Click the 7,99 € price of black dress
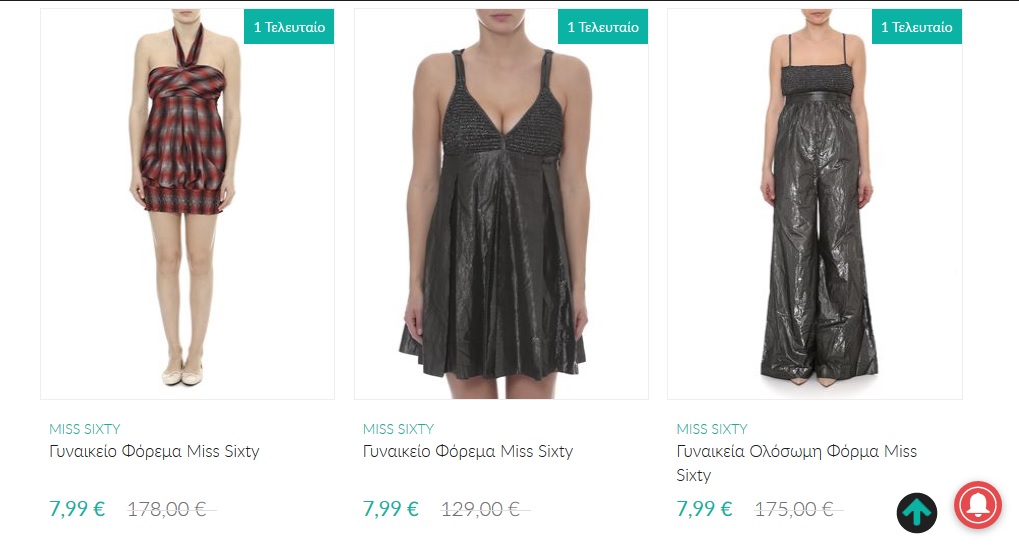Screen dimensions: 1019x549 [391, 509]
